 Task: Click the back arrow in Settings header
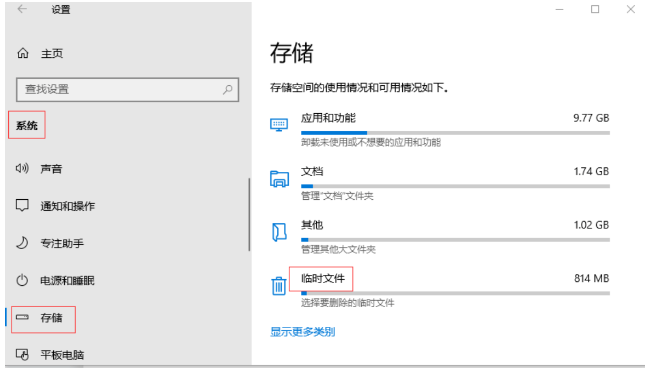[22, 9]
